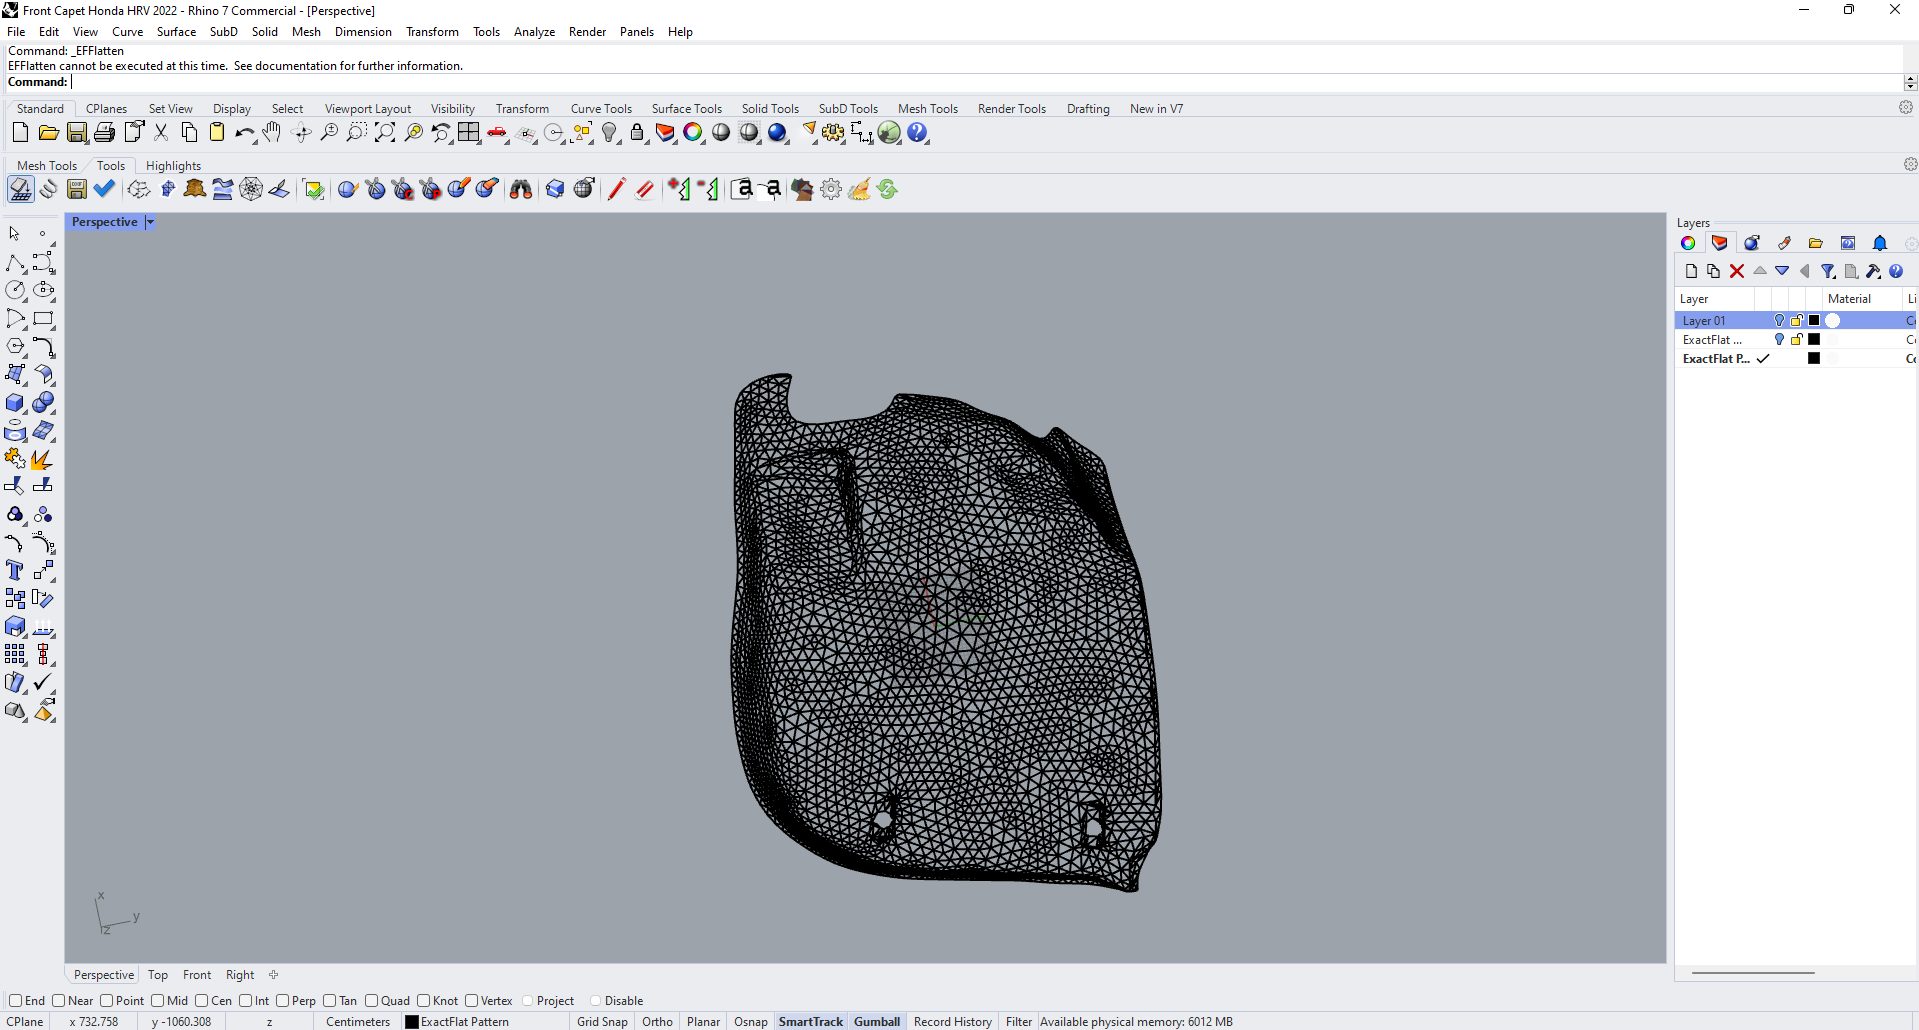Toggle the Ortho status bar button
The image size is (1919, 1030).
coord(657,1022)
